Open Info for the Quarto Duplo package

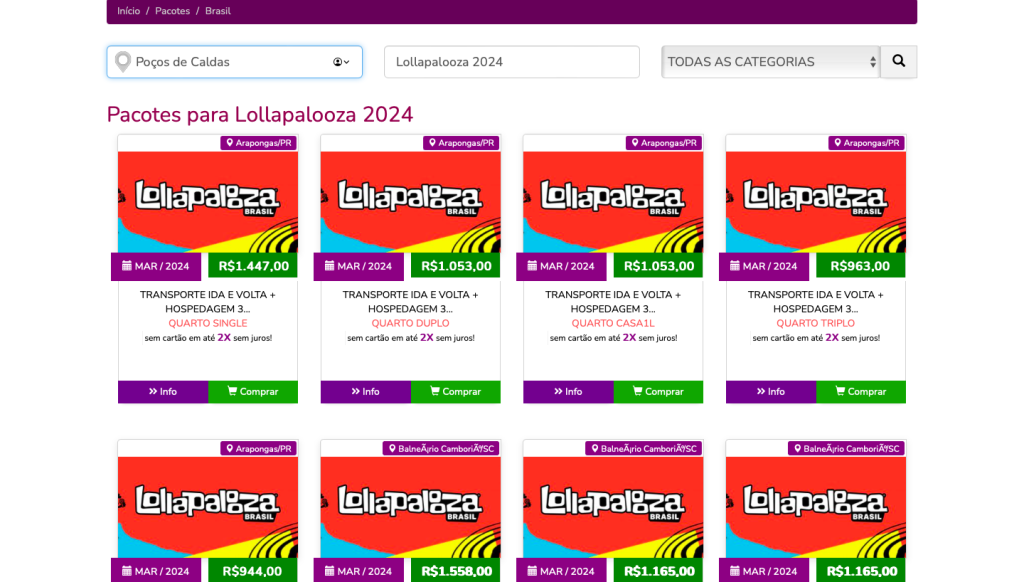coord(365,392)
